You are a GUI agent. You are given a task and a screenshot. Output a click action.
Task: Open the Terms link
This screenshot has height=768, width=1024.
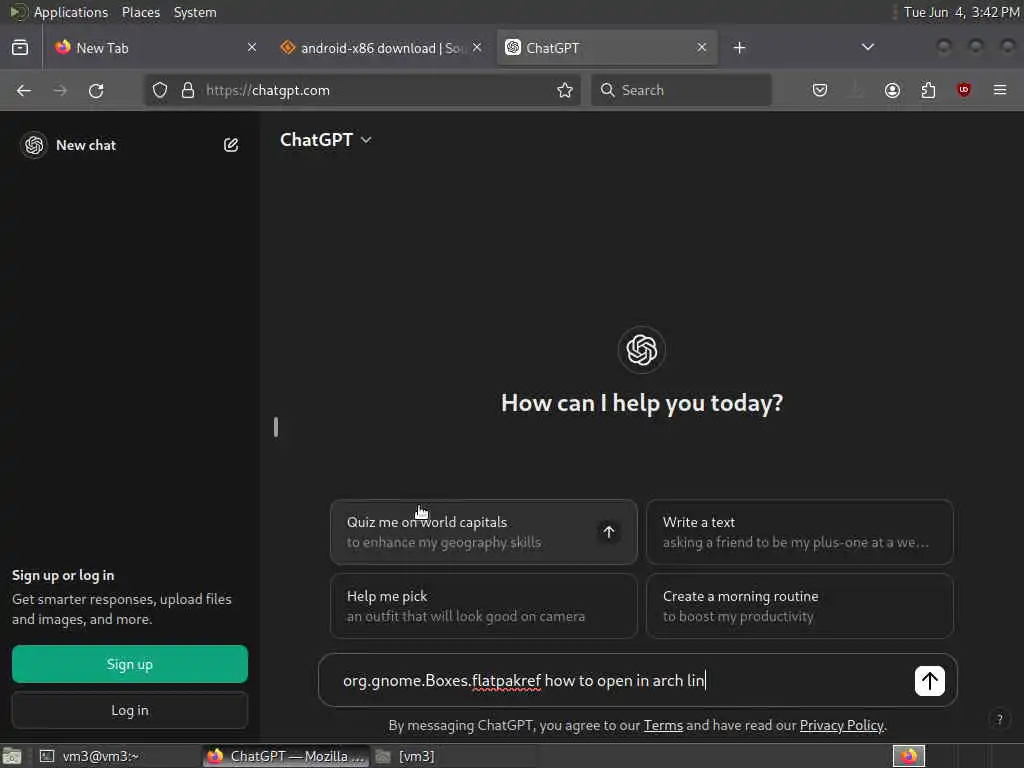point(663,726)
